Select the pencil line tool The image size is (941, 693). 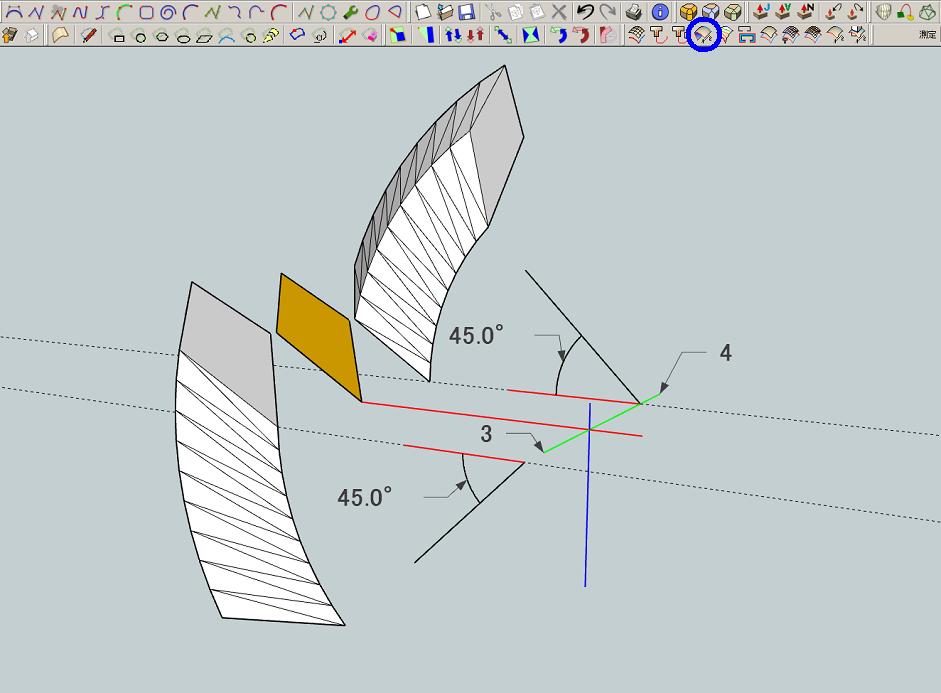point(89,35)
